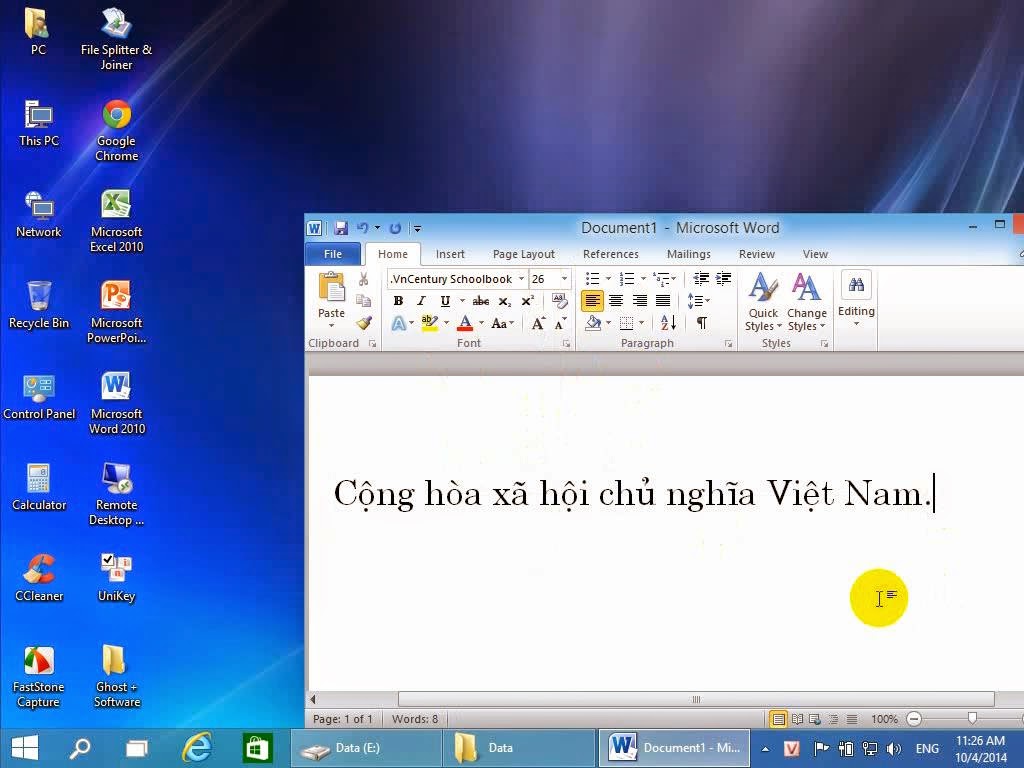The image size is (1024, 768).
Task: Toggle Underline formatting
Action: (x=445, y=301)
